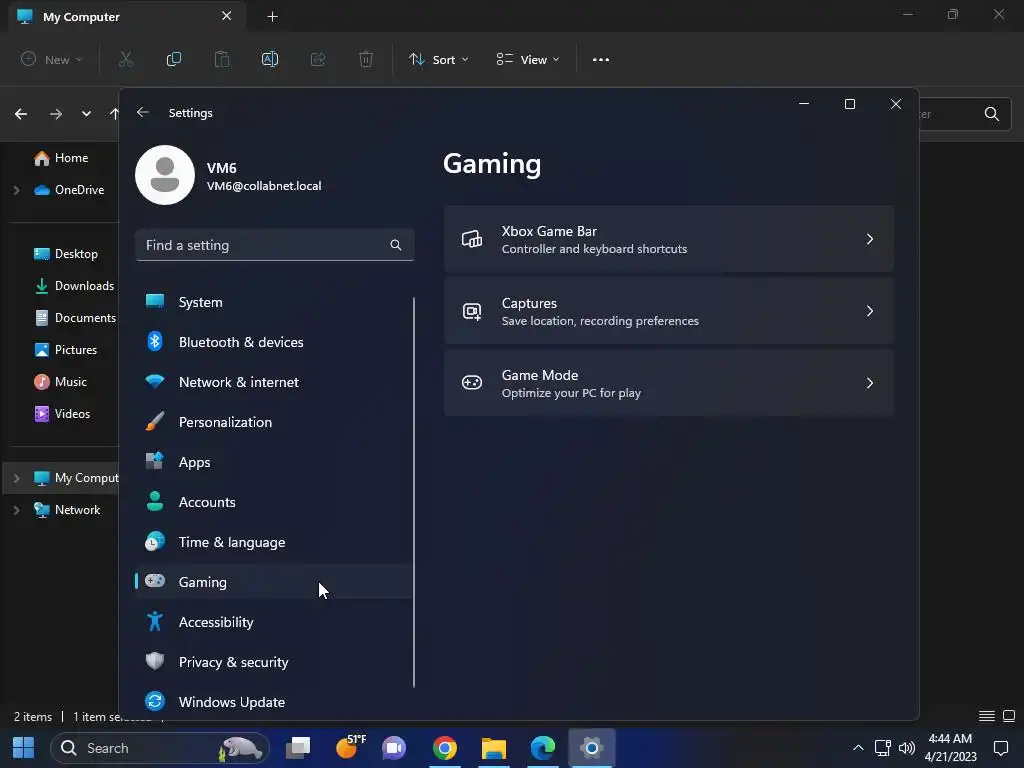Open the See more ellipsis menu in File Explorer

point(601,59)
